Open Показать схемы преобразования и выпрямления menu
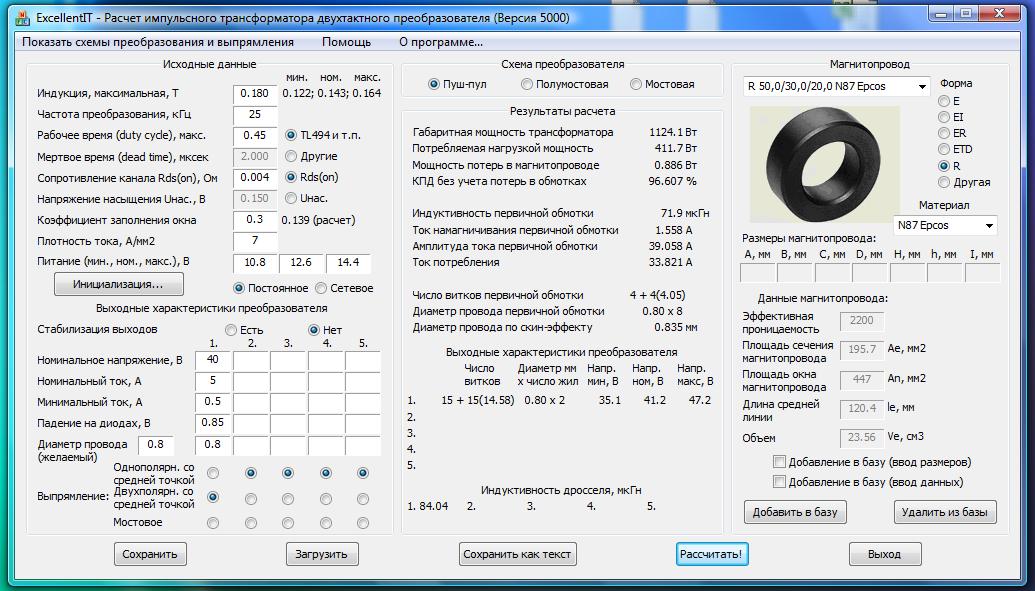The height and width of the screenshot is (591, 1035). [158, 42]
